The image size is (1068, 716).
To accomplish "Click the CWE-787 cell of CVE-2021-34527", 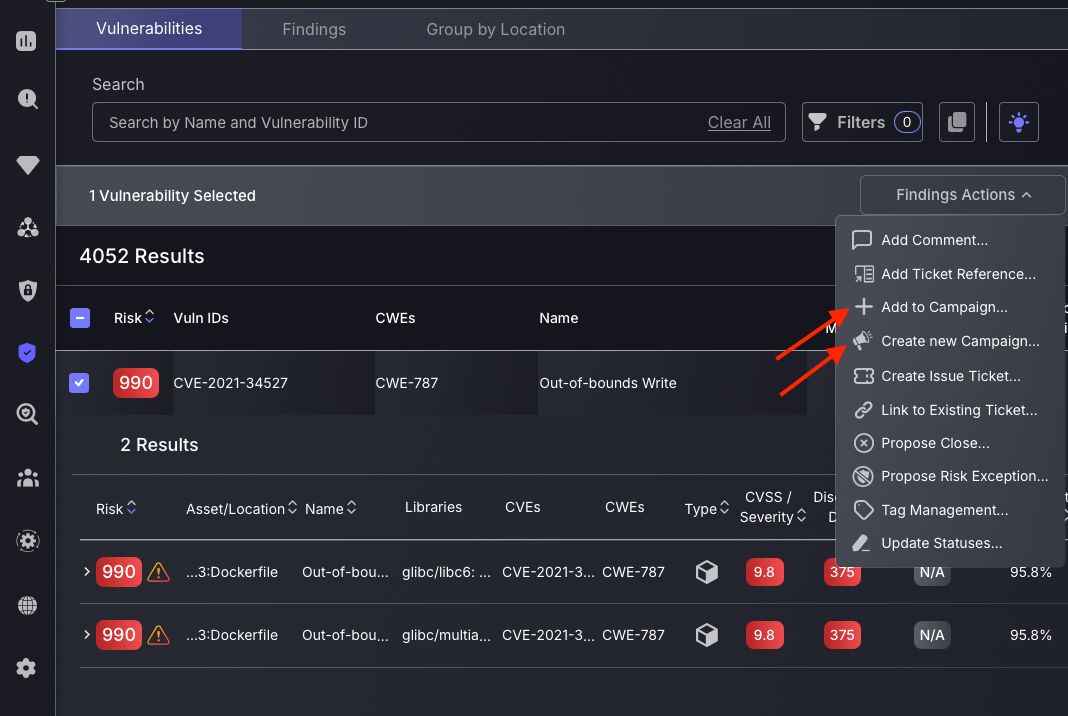I will [407, 383].
